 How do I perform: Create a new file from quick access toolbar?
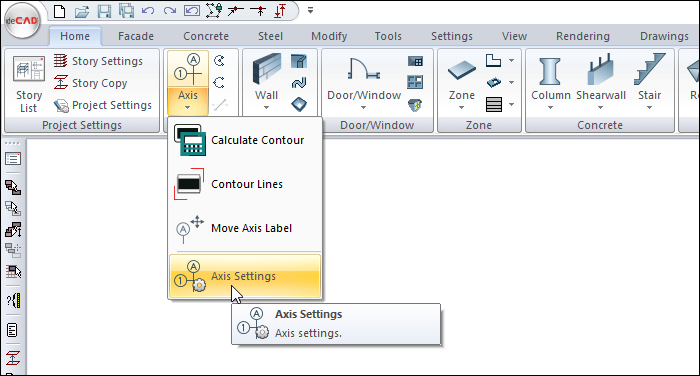(59, 11)
